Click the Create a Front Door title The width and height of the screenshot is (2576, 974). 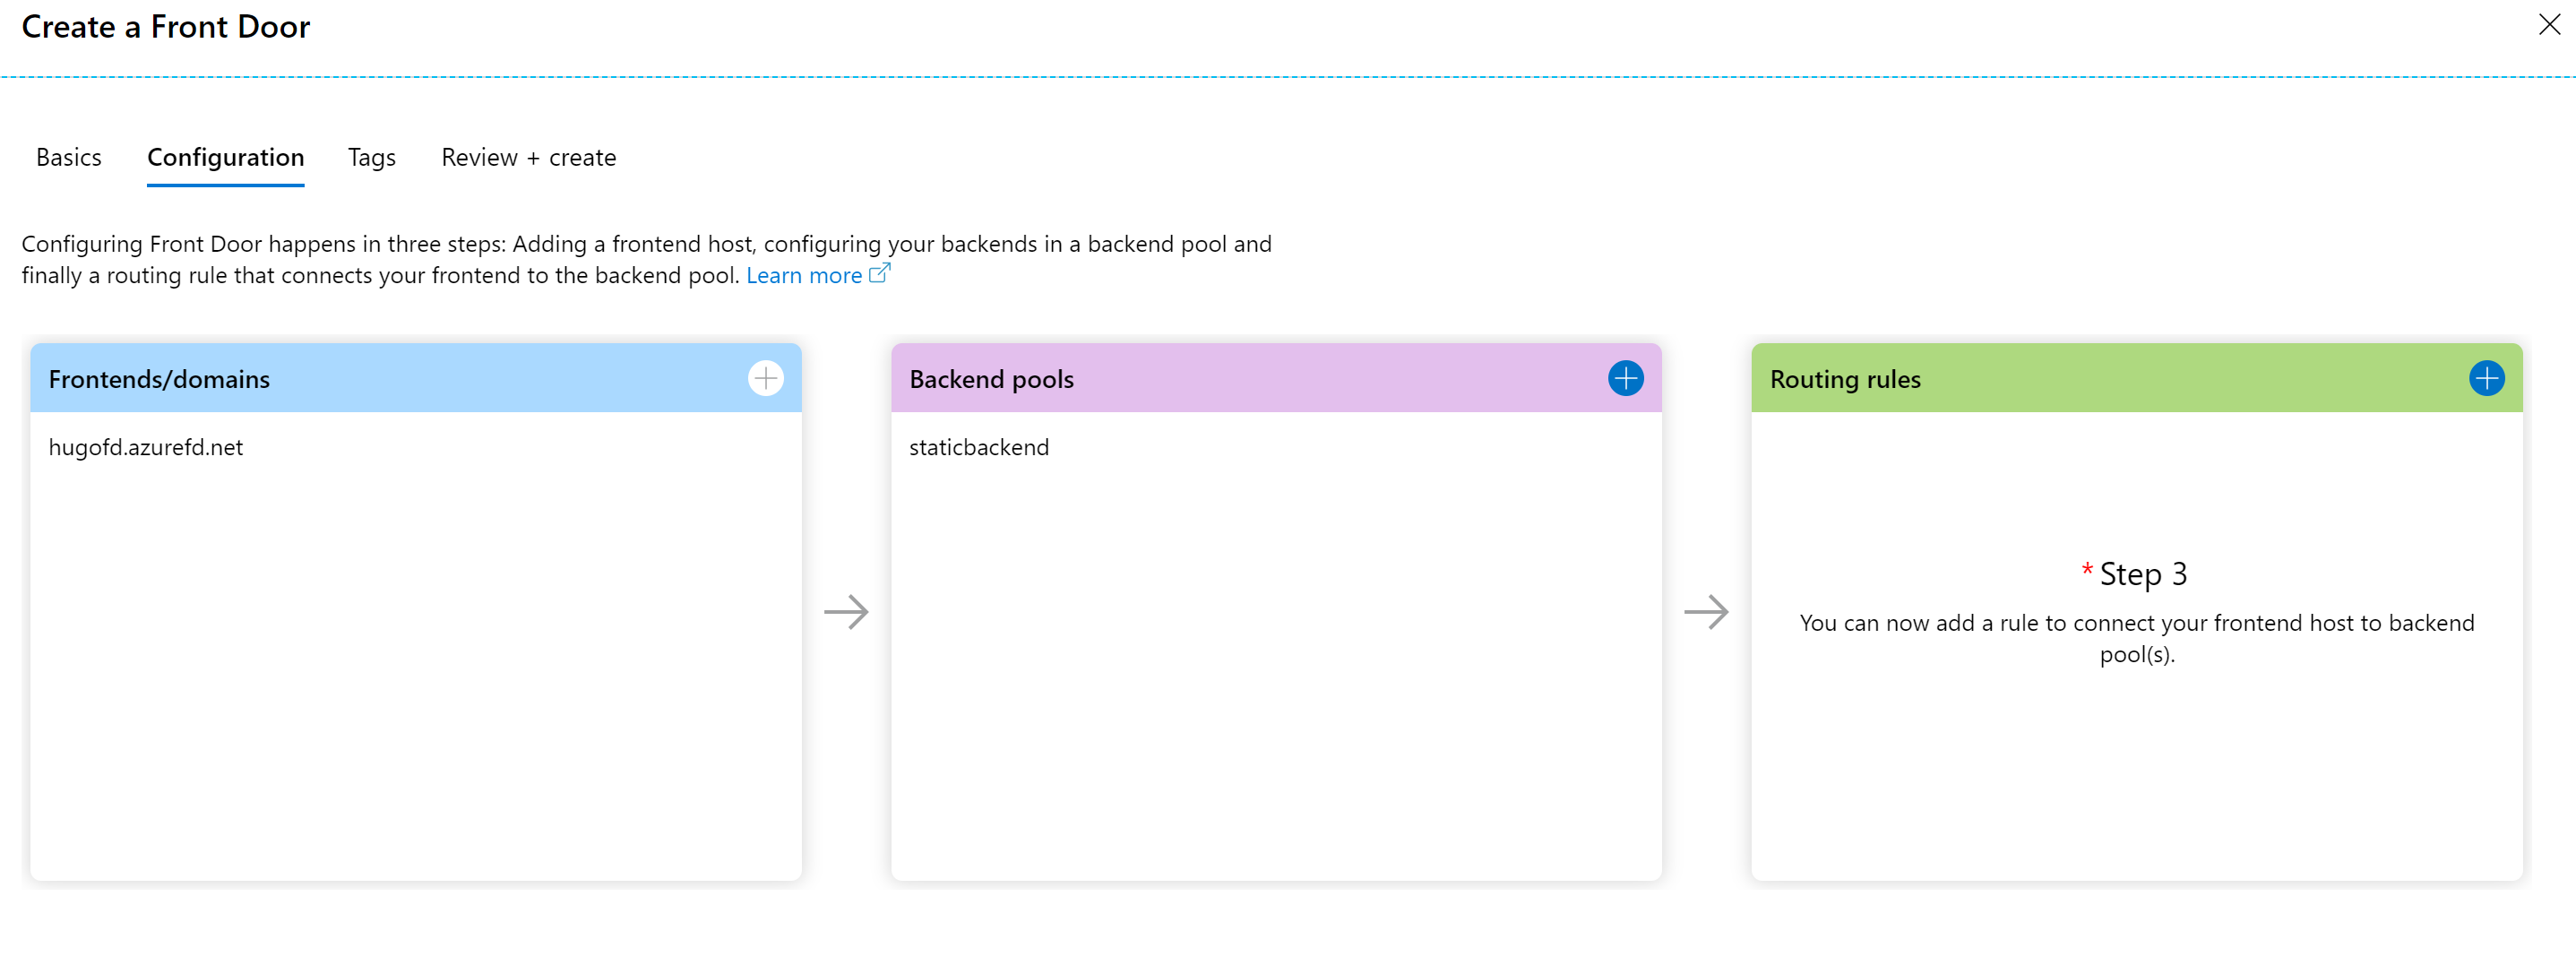pyautogui.click(x=166, y=27)
